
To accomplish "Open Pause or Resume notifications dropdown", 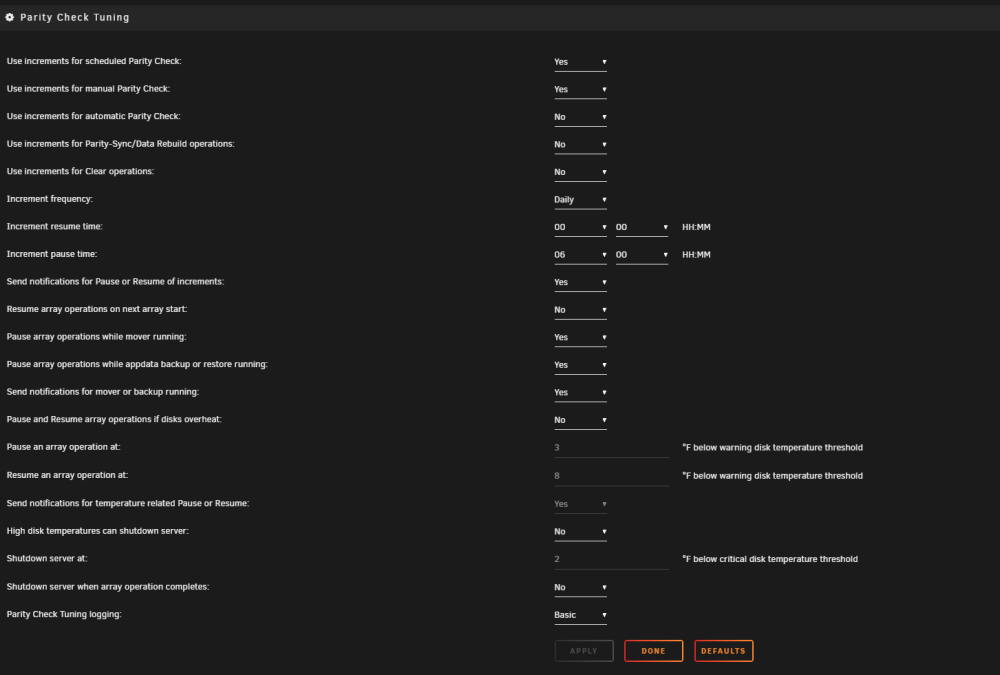I will pos(580,282).
